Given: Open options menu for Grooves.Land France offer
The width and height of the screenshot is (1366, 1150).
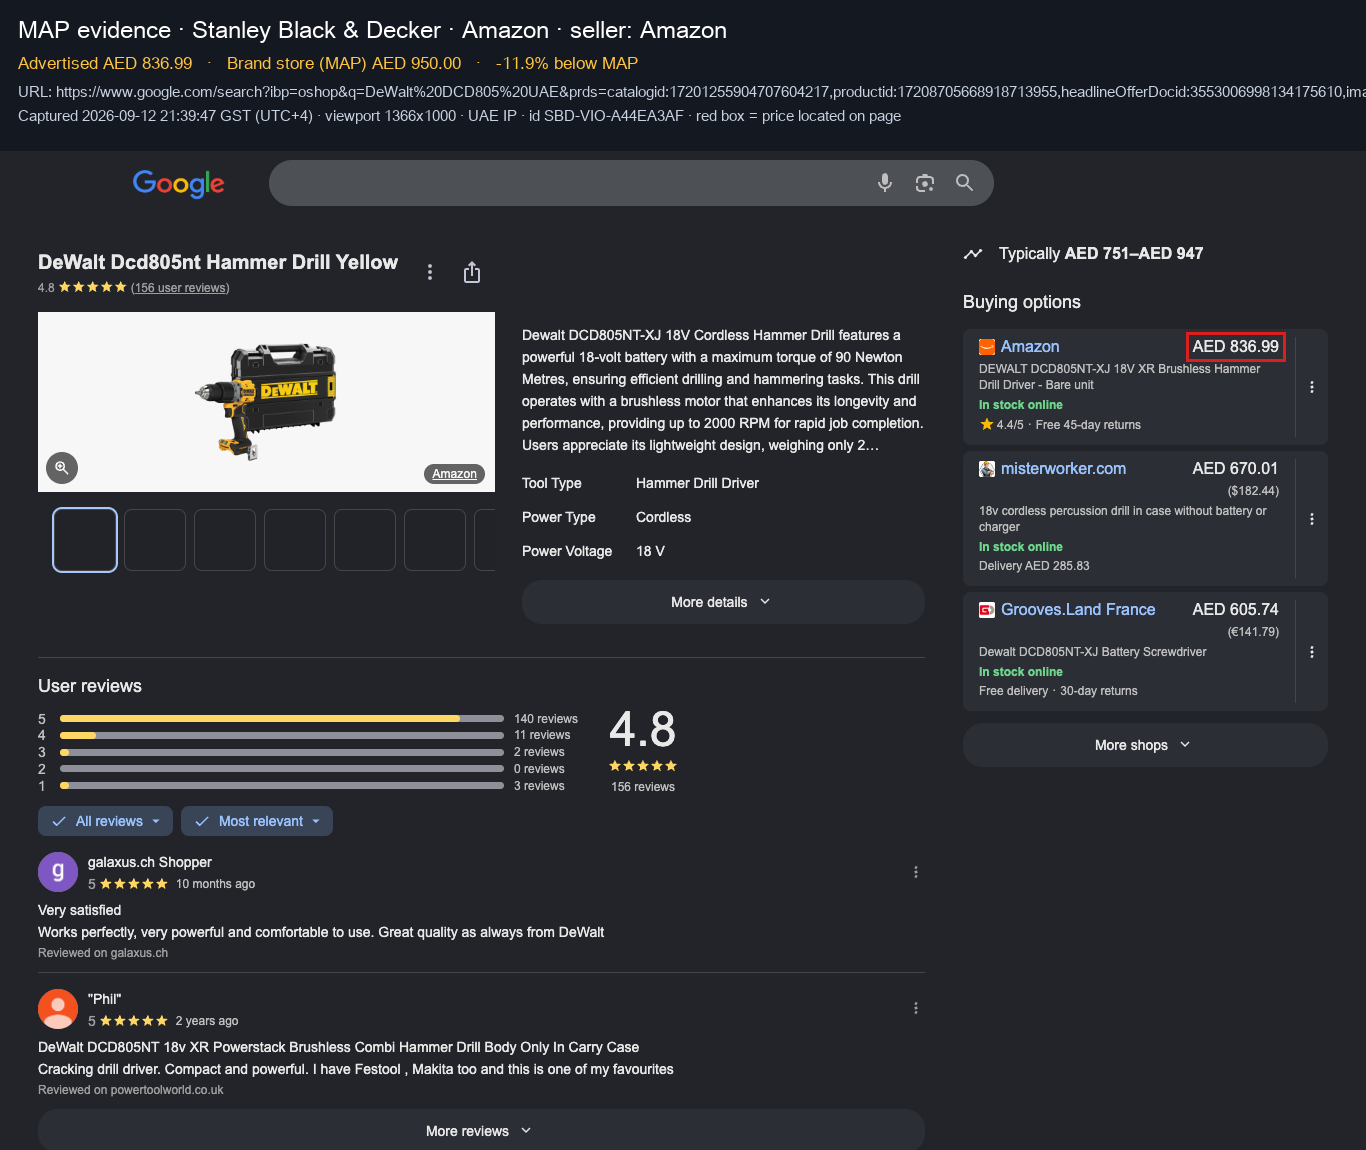Looking at the screenshot, I should pos(1312,652).
